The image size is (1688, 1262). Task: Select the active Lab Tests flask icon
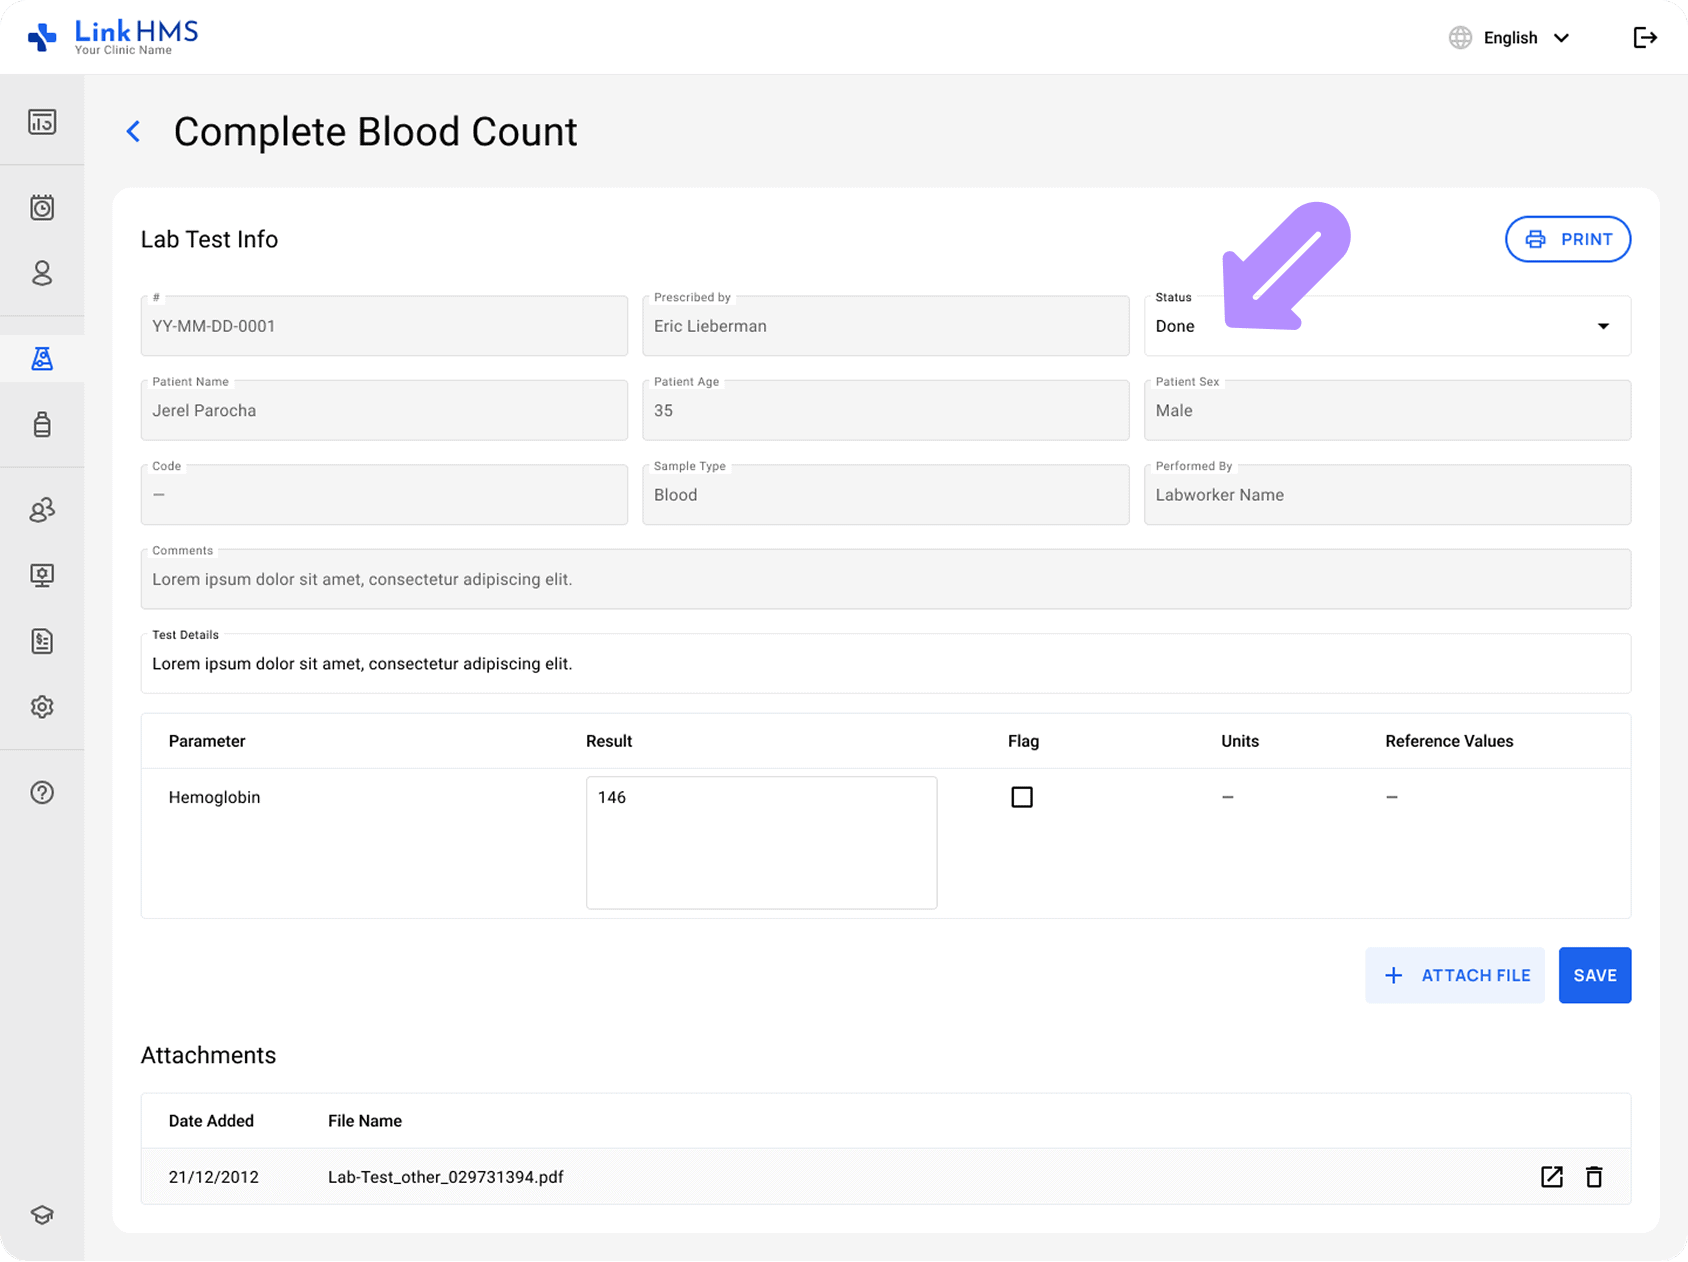tap(42, 358)
